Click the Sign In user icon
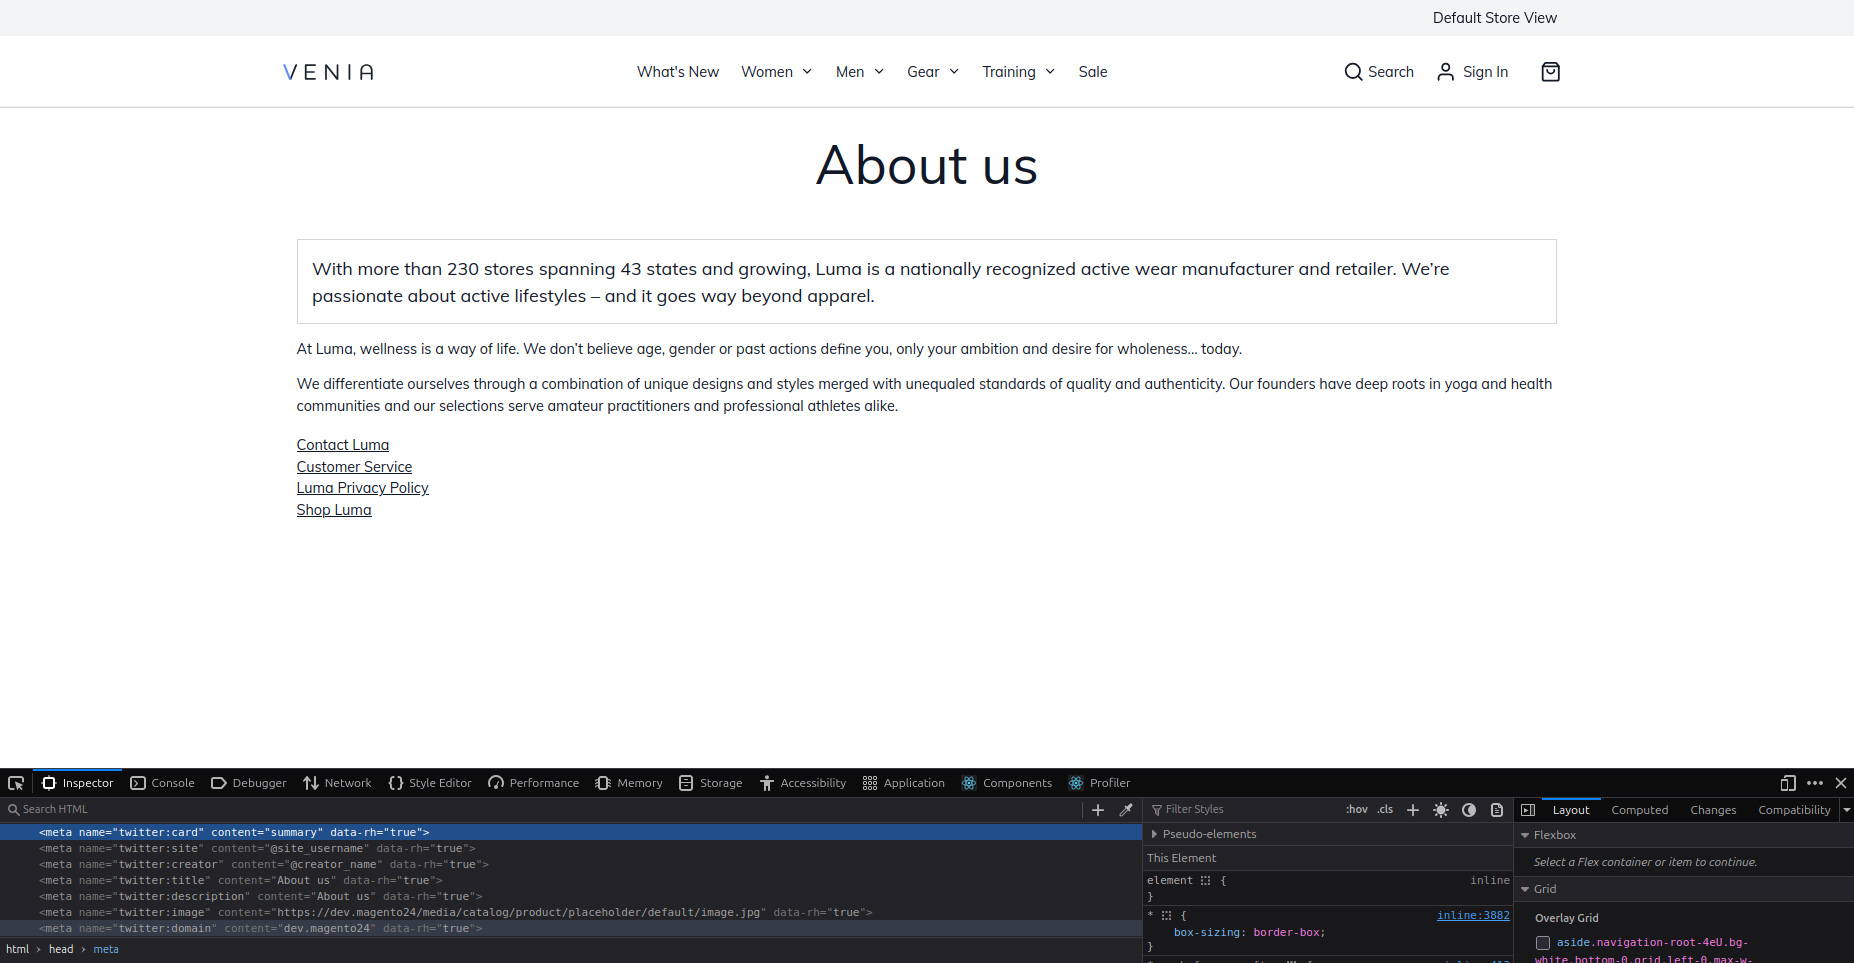The height and width of the screenshot is (963, 1854). click(1445, 72)
